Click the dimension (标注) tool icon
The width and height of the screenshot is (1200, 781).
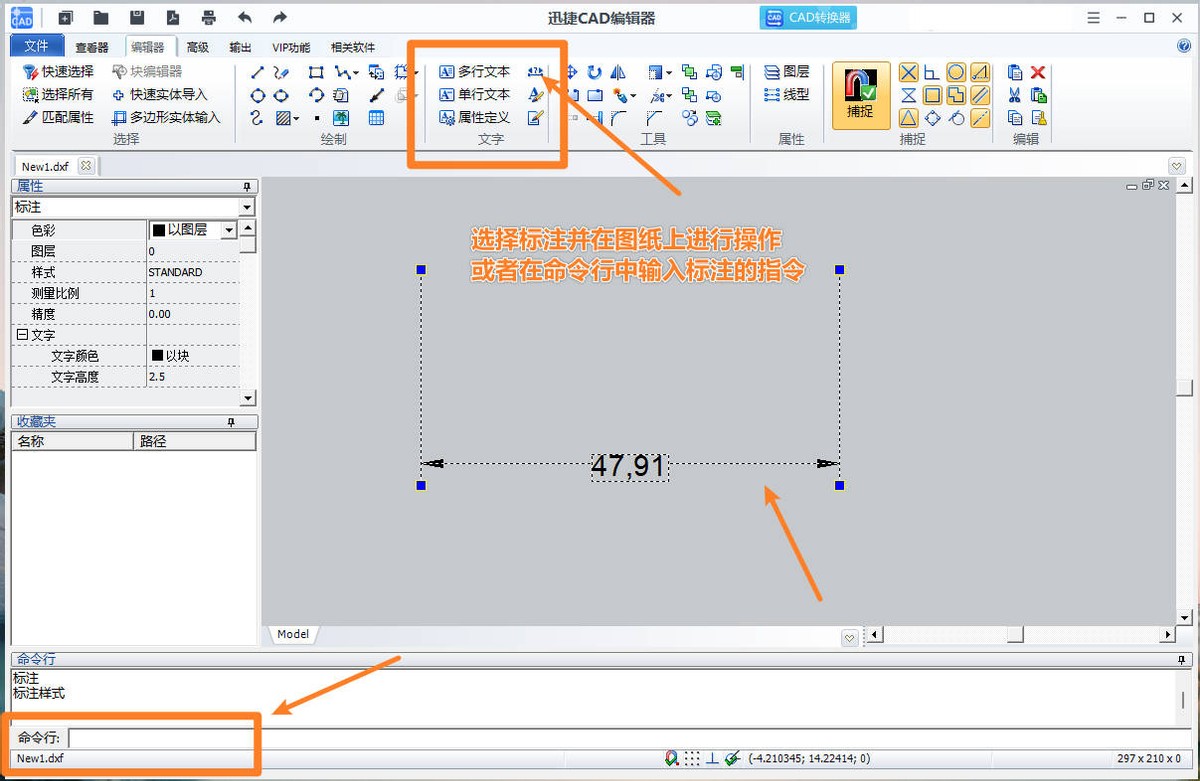click(x=535, y=72)
